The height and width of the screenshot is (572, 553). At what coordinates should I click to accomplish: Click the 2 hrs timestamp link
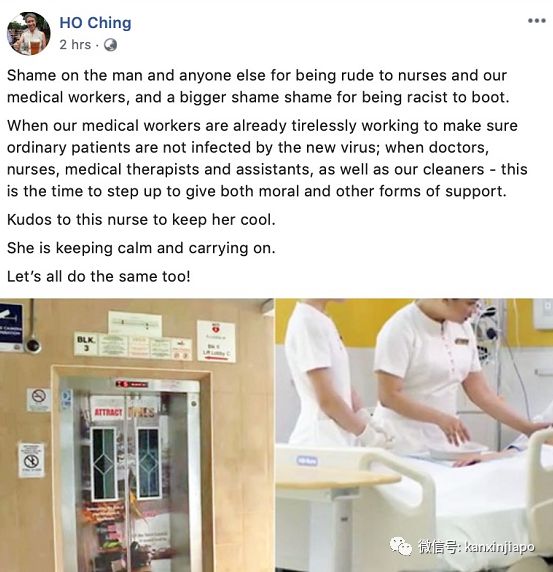coord(75,45)
